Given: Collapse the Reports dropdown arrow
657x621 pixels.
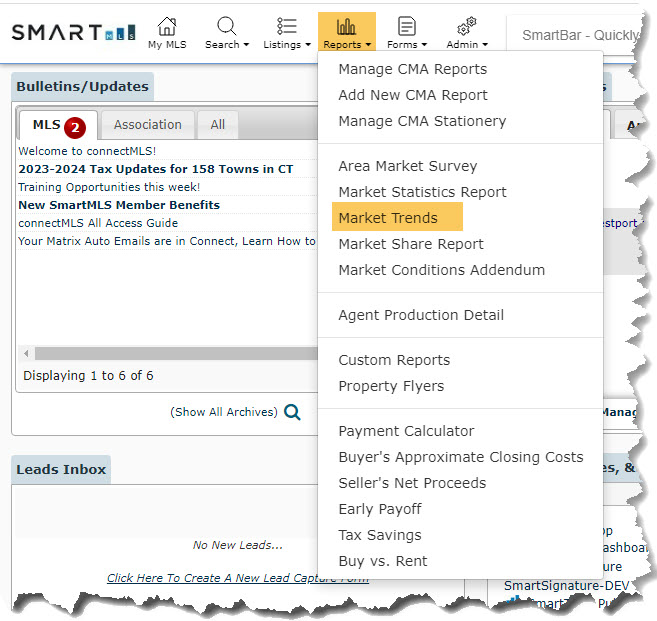Looking at the screenshot, I should [368, 45].
